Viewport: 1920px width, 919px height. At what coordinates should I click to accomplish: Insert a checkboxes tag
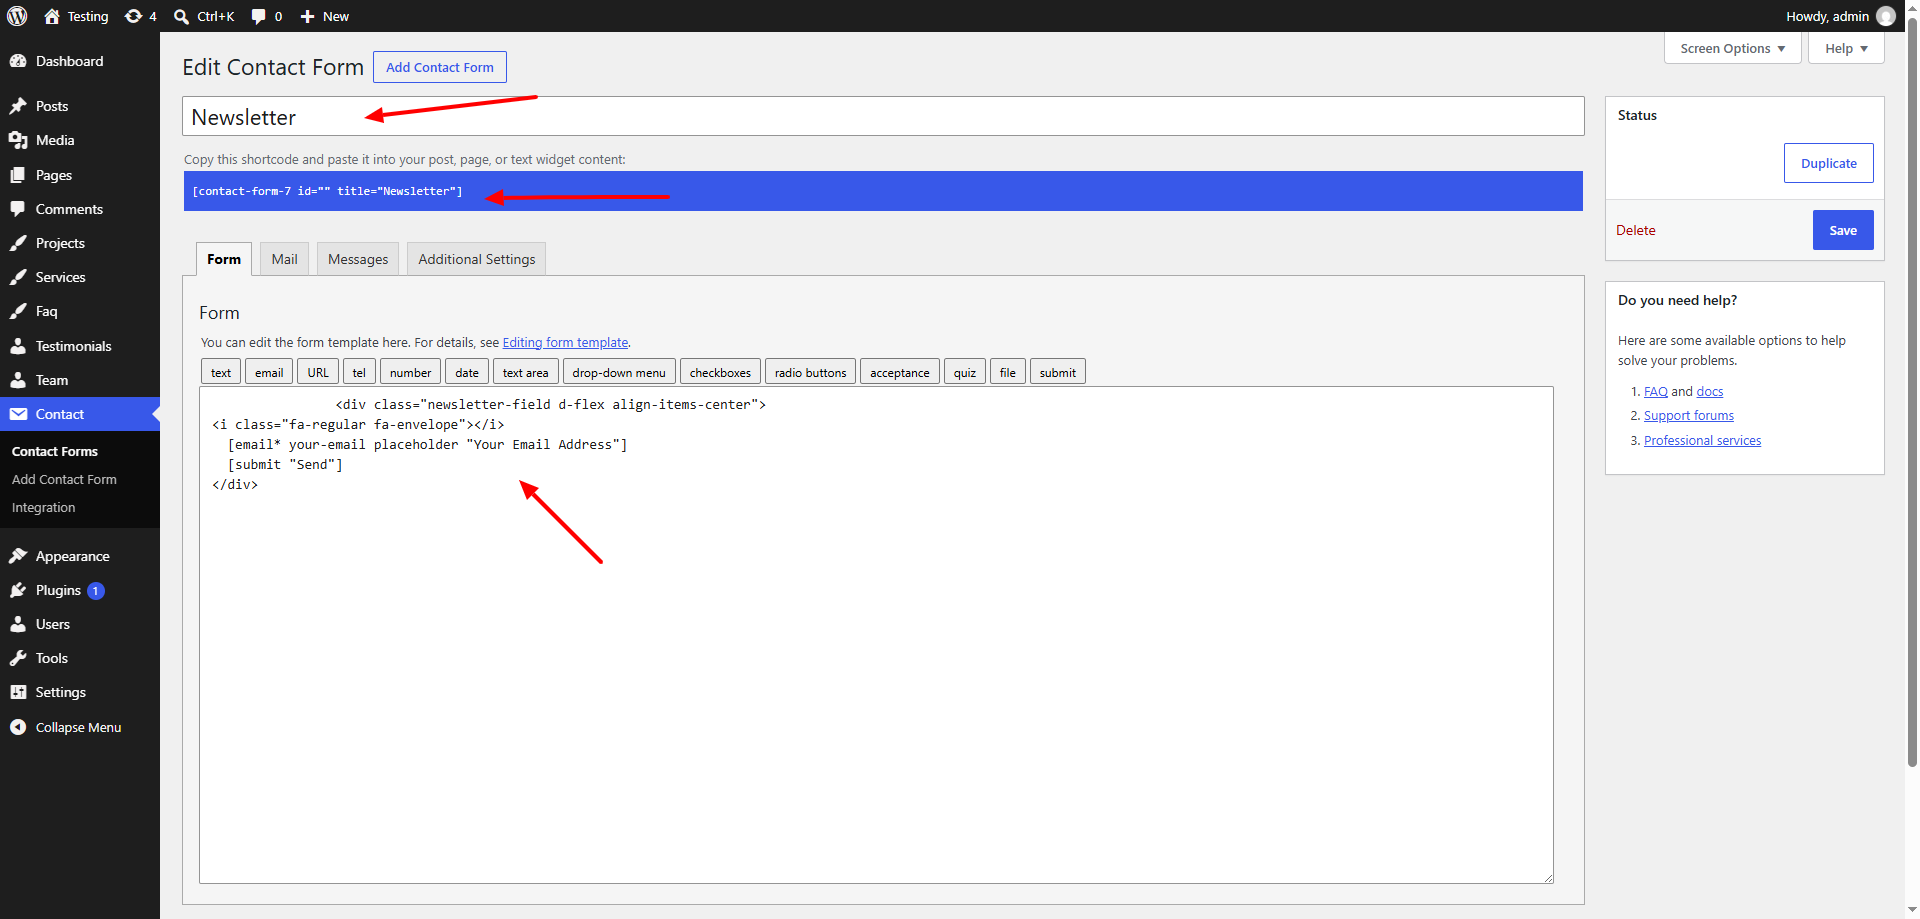720,372
